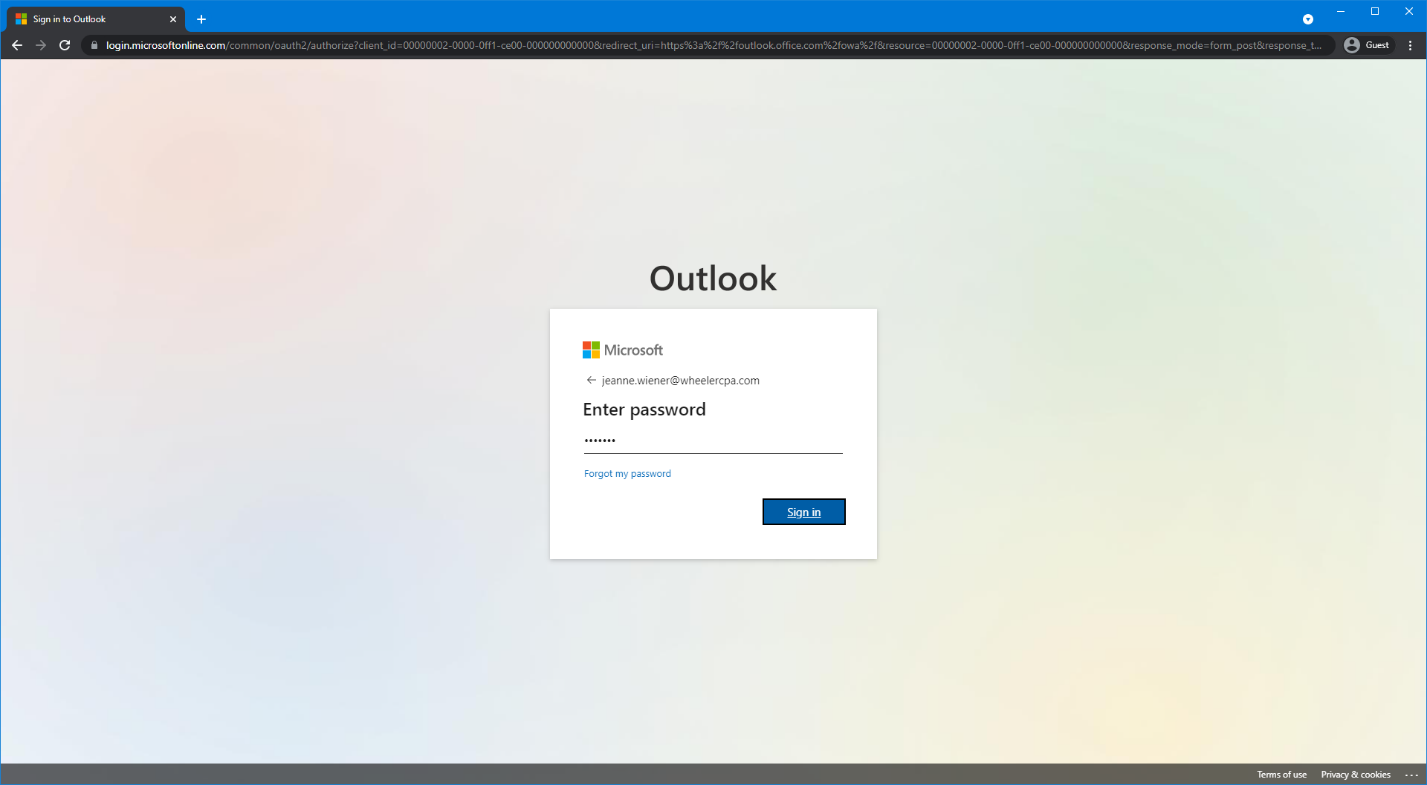Screen dimensions: 1427x785
Task: Open the Forgot my password link
Action: (627, 474)
